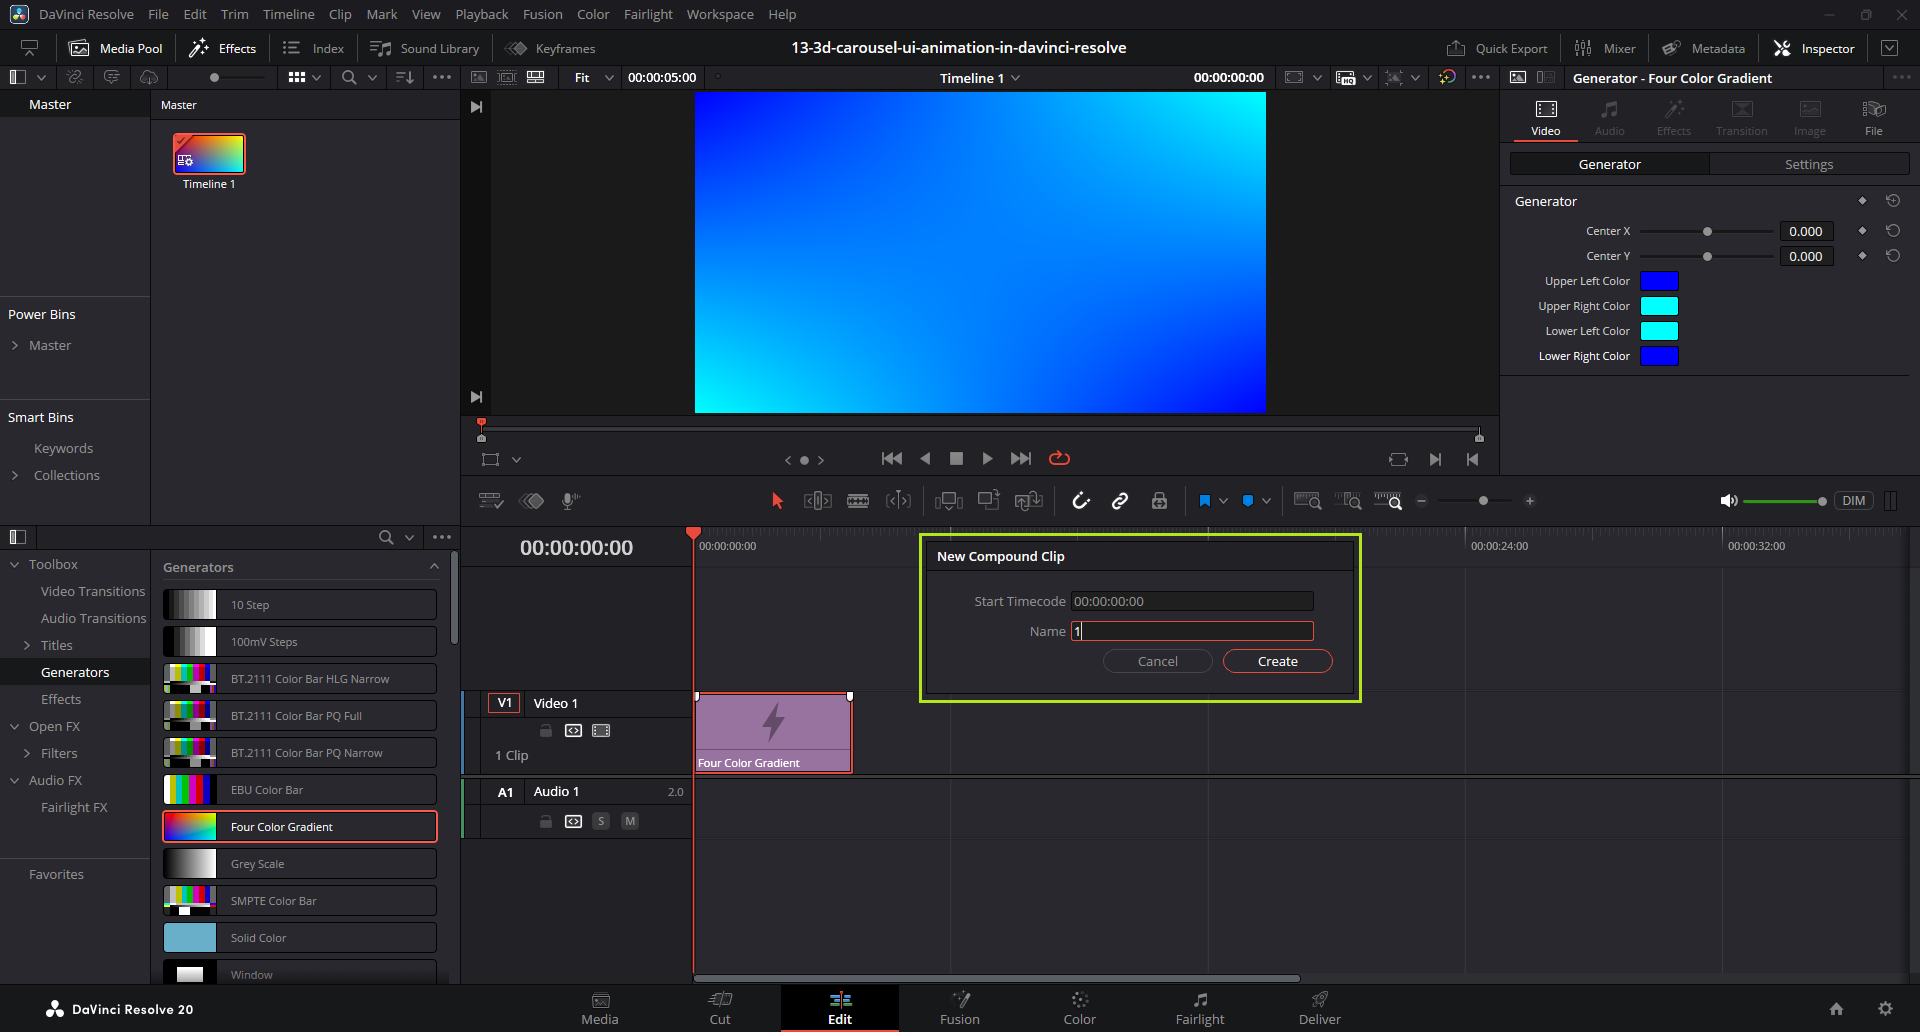Collapse the Generators list section
This screenshot has height=1032, width=1920.
434,567
